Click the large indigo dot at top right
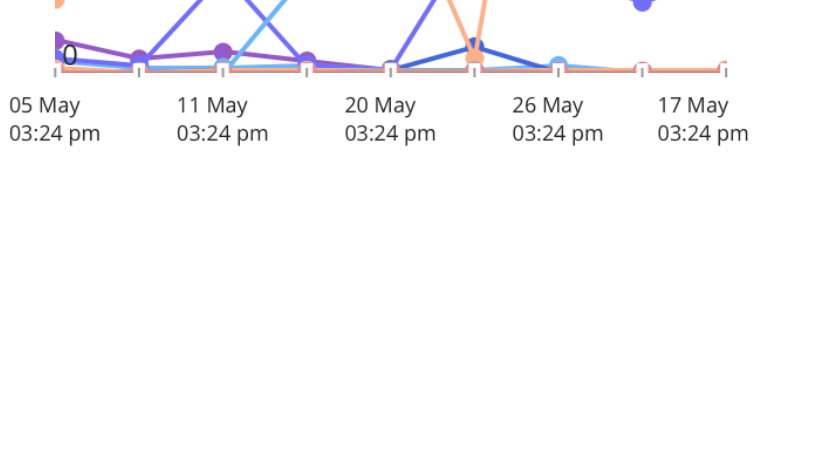Screen dimensions: 819x460 pyautogui.click(x=642, y=3)
